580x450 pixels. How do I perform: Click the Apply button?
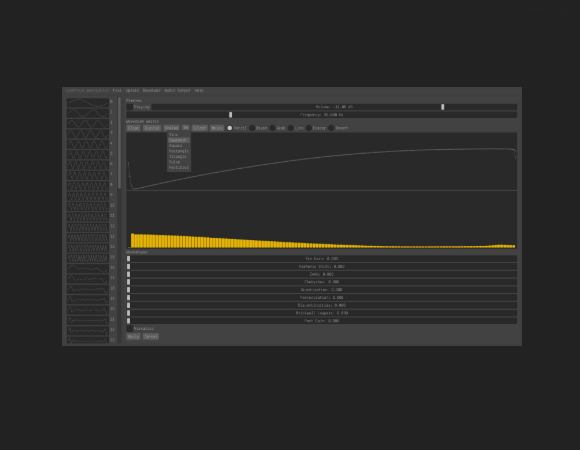coord(133,336)
